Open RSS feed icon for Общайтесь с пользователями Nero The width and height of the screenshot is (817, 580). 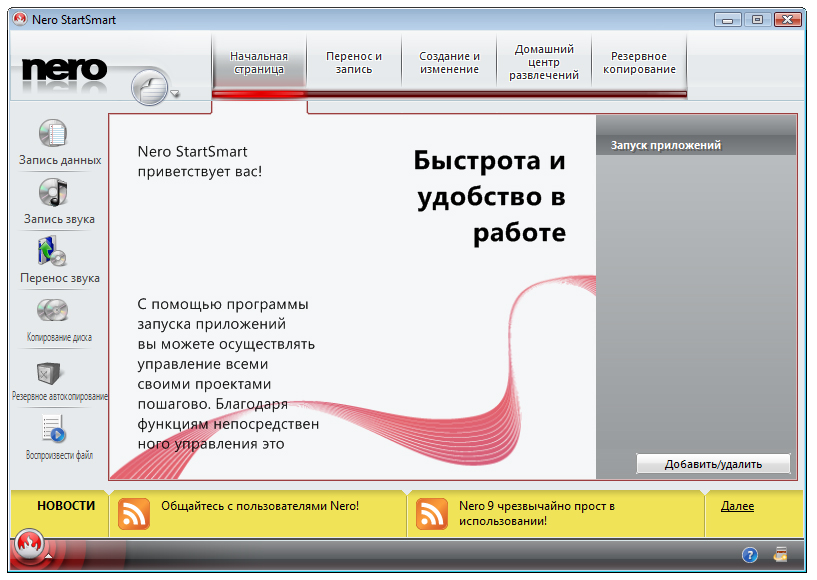[x=134, y=514]
